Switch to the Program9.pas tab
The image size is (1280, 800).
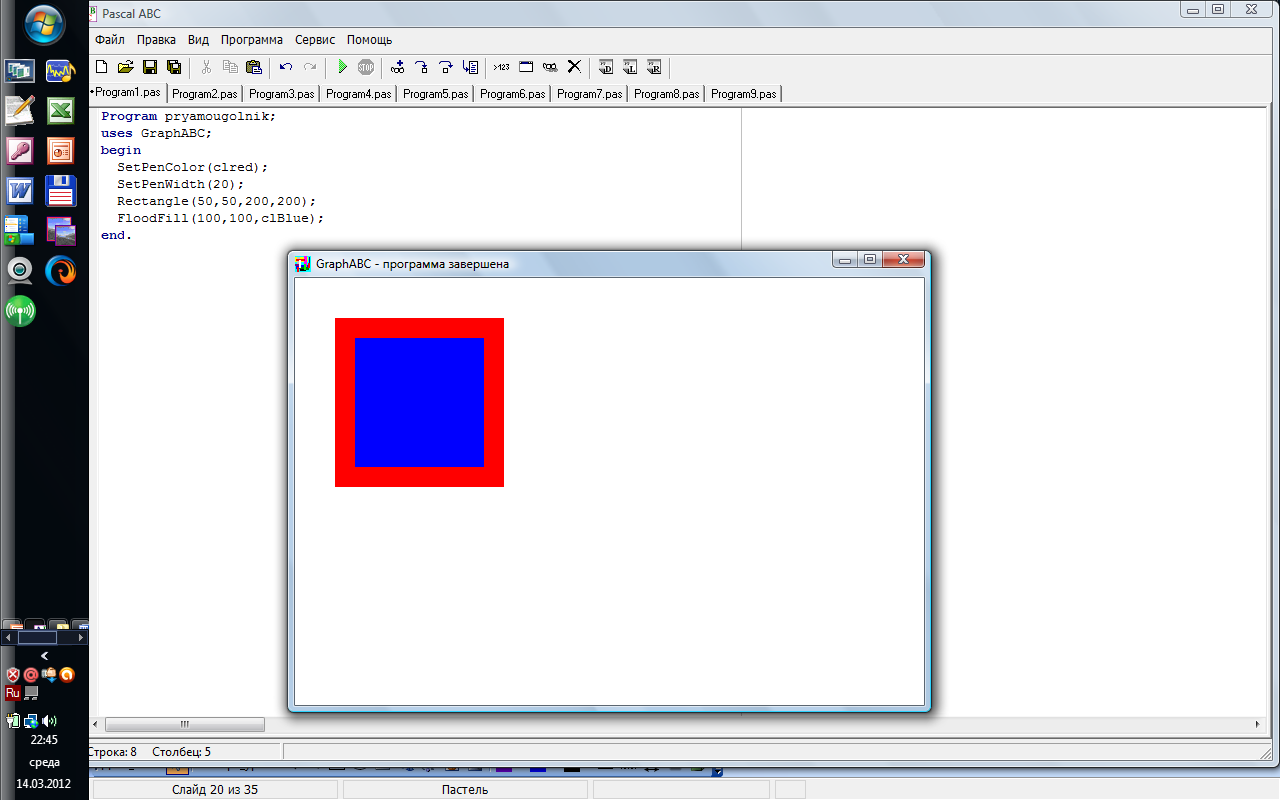click(743, 94)
